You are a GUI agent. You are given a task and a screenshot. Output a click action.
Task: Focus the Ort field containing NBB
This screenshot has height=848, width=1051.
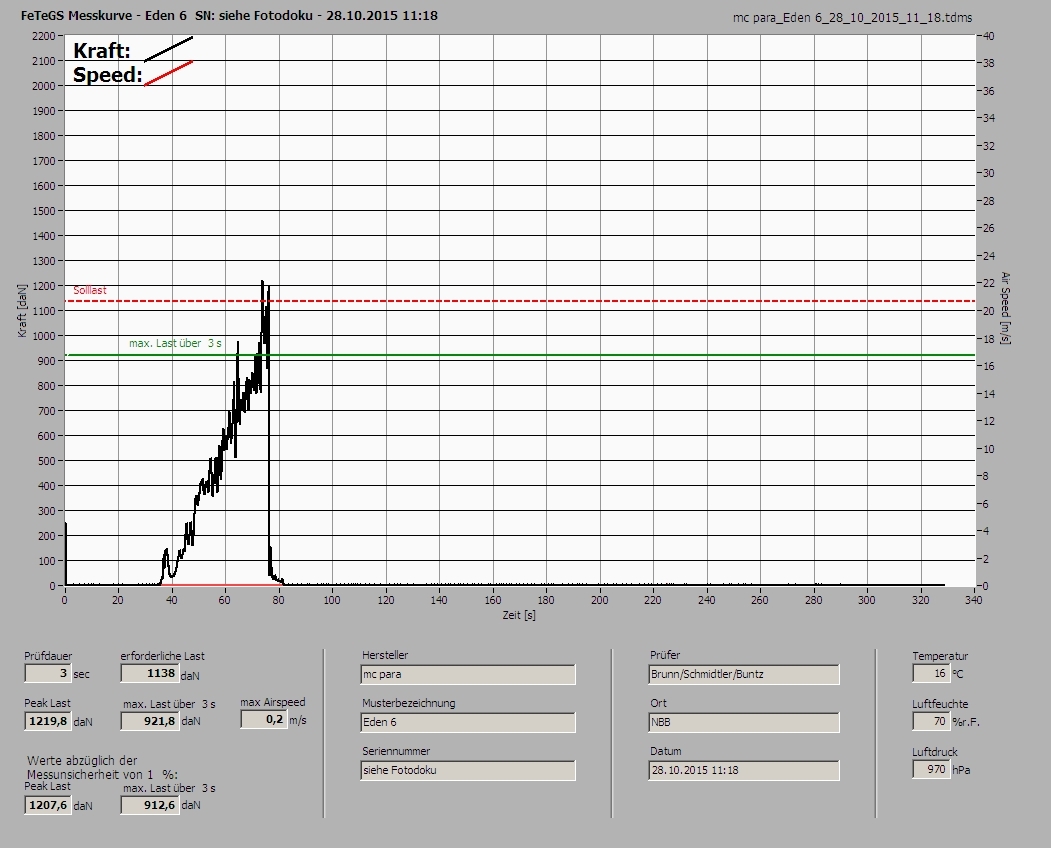744,723
